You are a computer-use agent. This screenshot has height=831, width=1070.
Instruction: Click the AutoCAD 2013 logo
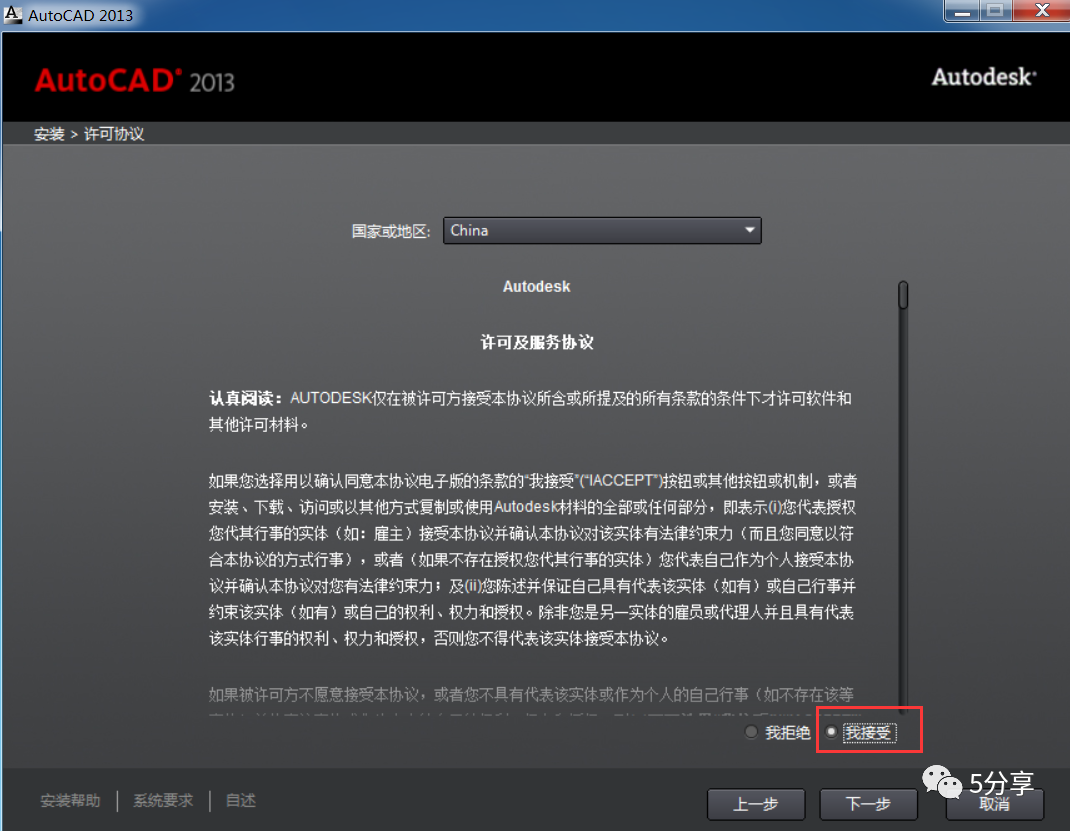coord(134,81)
